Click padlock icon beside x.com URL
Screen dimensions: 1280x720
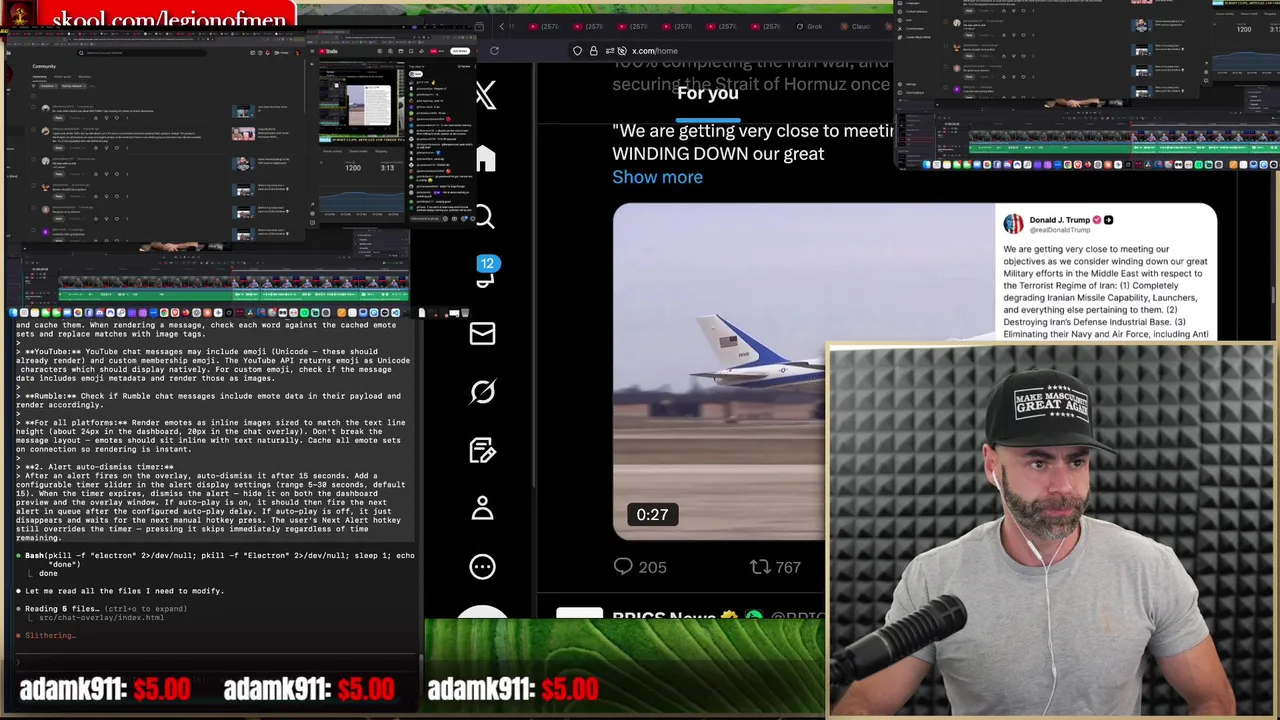point(593,51)
